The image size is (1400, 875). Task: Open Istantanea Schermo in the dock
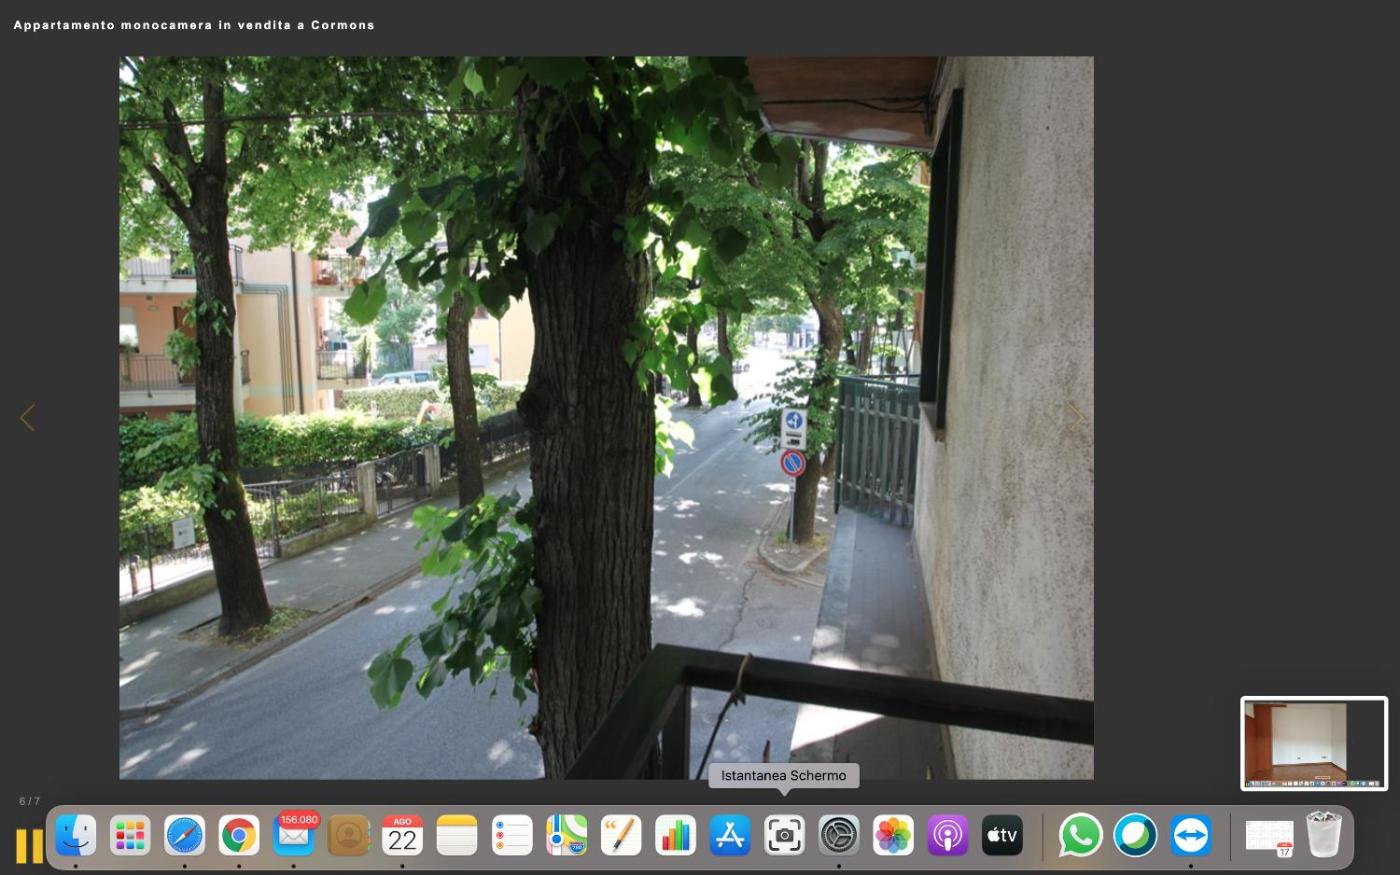[784, 836]
